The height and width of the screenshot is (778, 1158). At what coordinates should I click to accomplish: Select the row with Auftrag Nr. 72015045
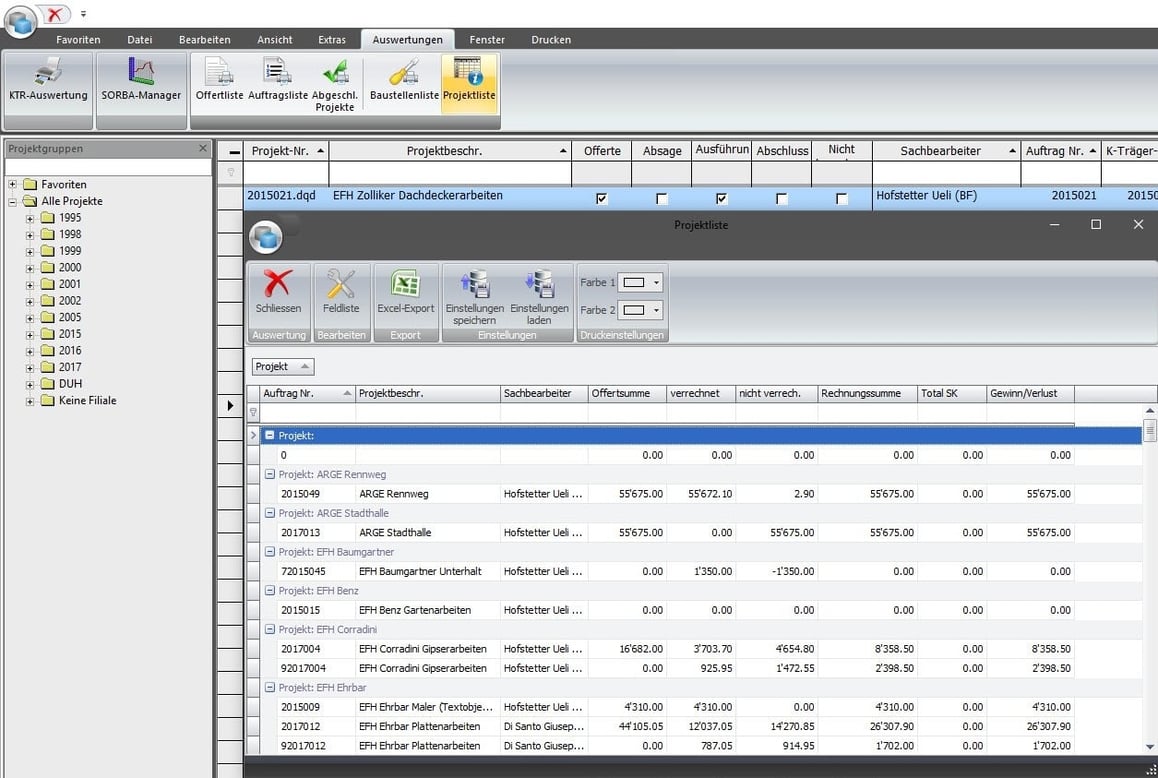[668, 571]
